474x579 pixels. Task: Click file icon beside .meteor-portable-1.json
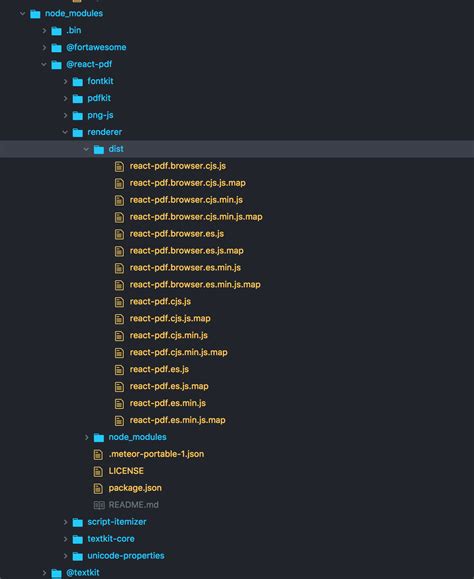[x=98, y=455]
